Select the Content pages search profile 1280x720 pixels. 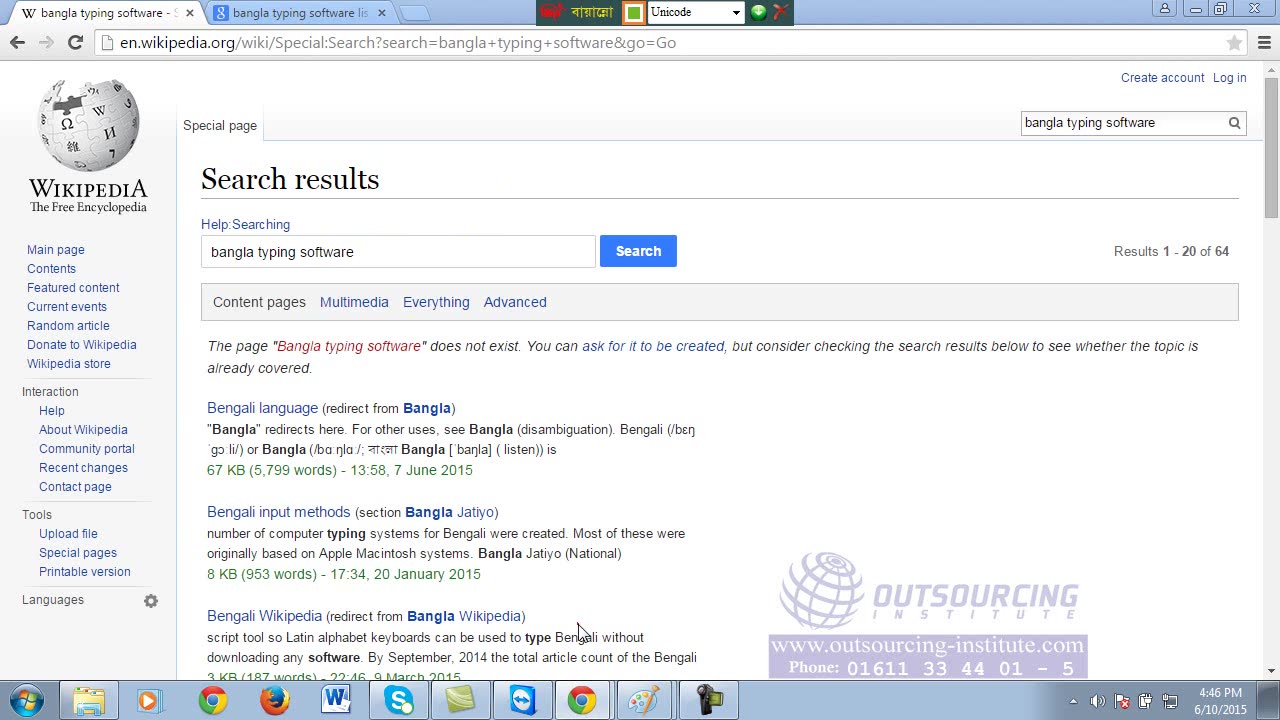click(259, 302)
